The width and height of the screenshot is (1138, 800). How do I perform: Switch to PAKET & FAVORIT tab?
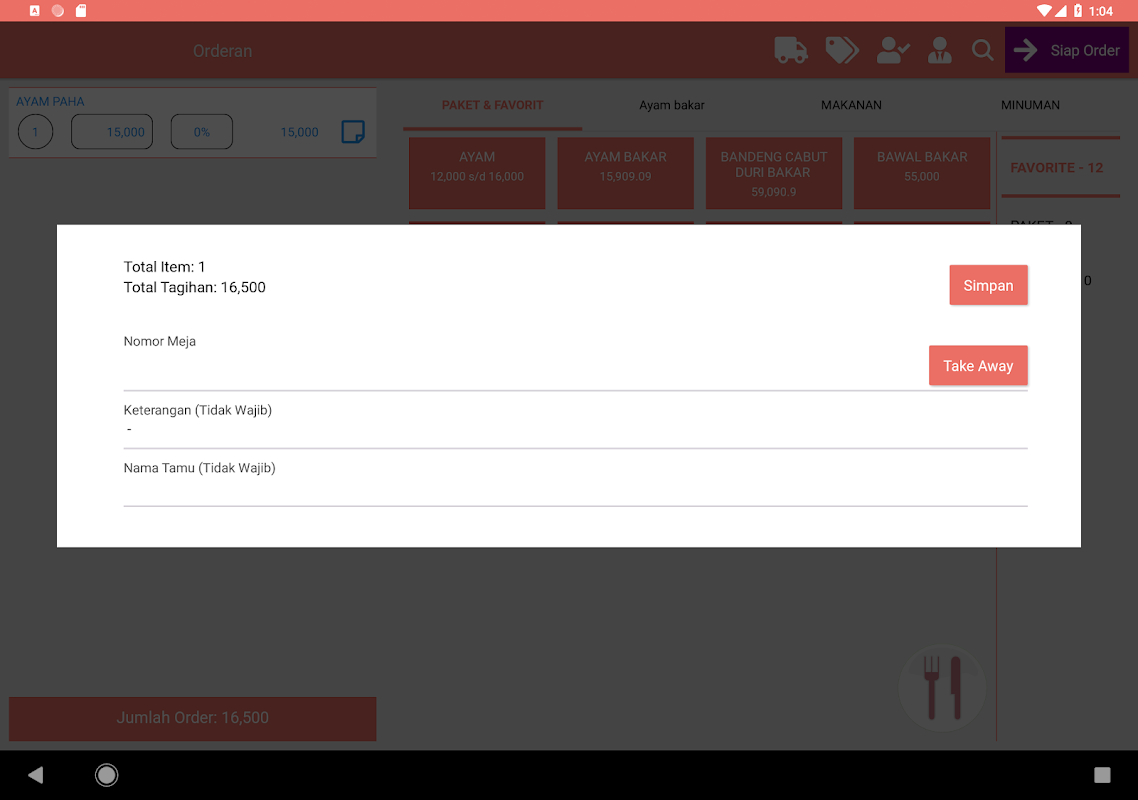click(492, 105)
